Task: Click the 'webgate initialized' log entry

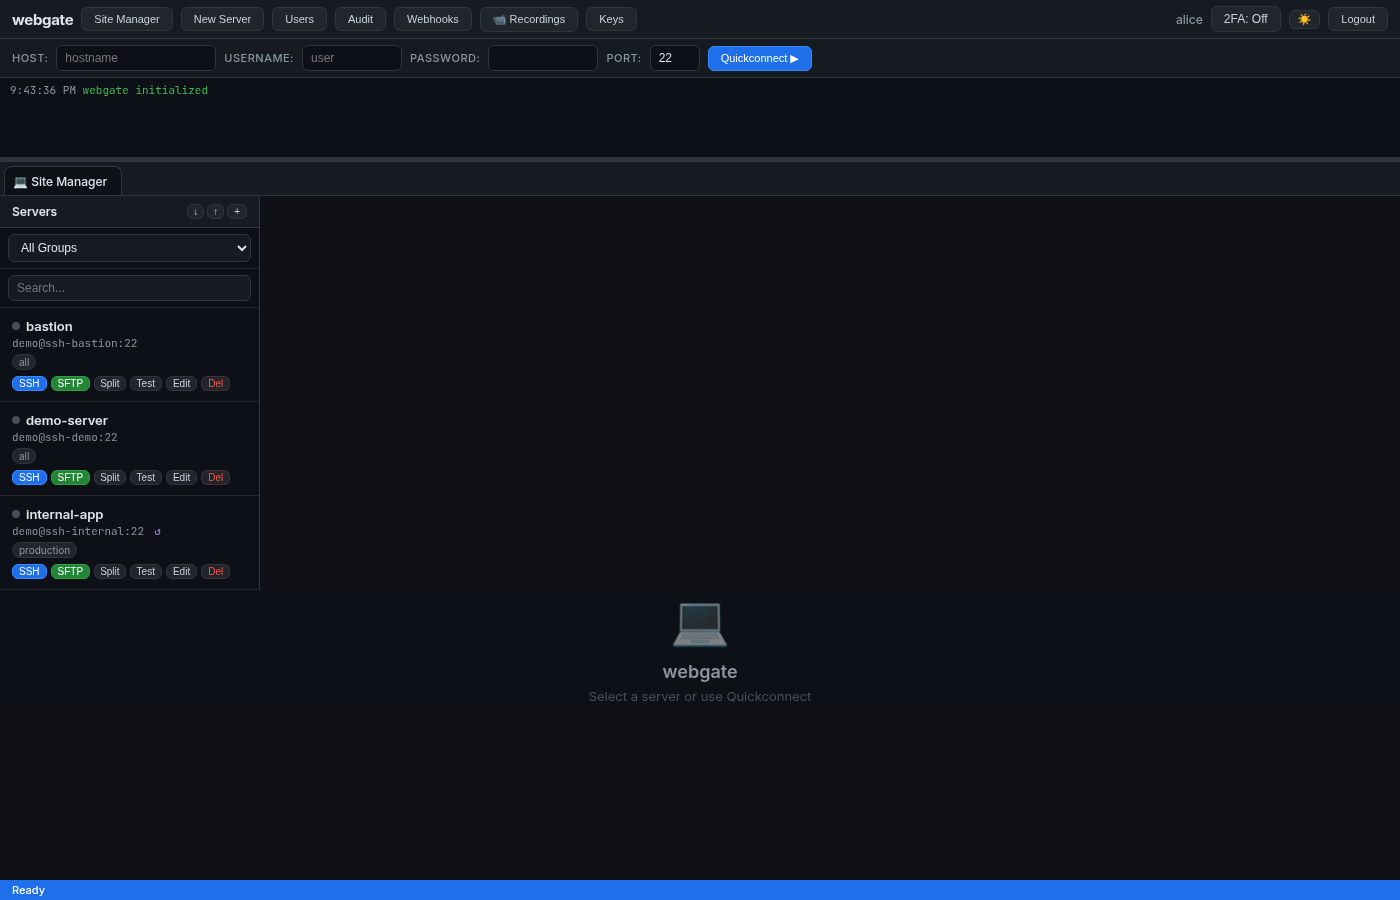Action: pos(145,91)
